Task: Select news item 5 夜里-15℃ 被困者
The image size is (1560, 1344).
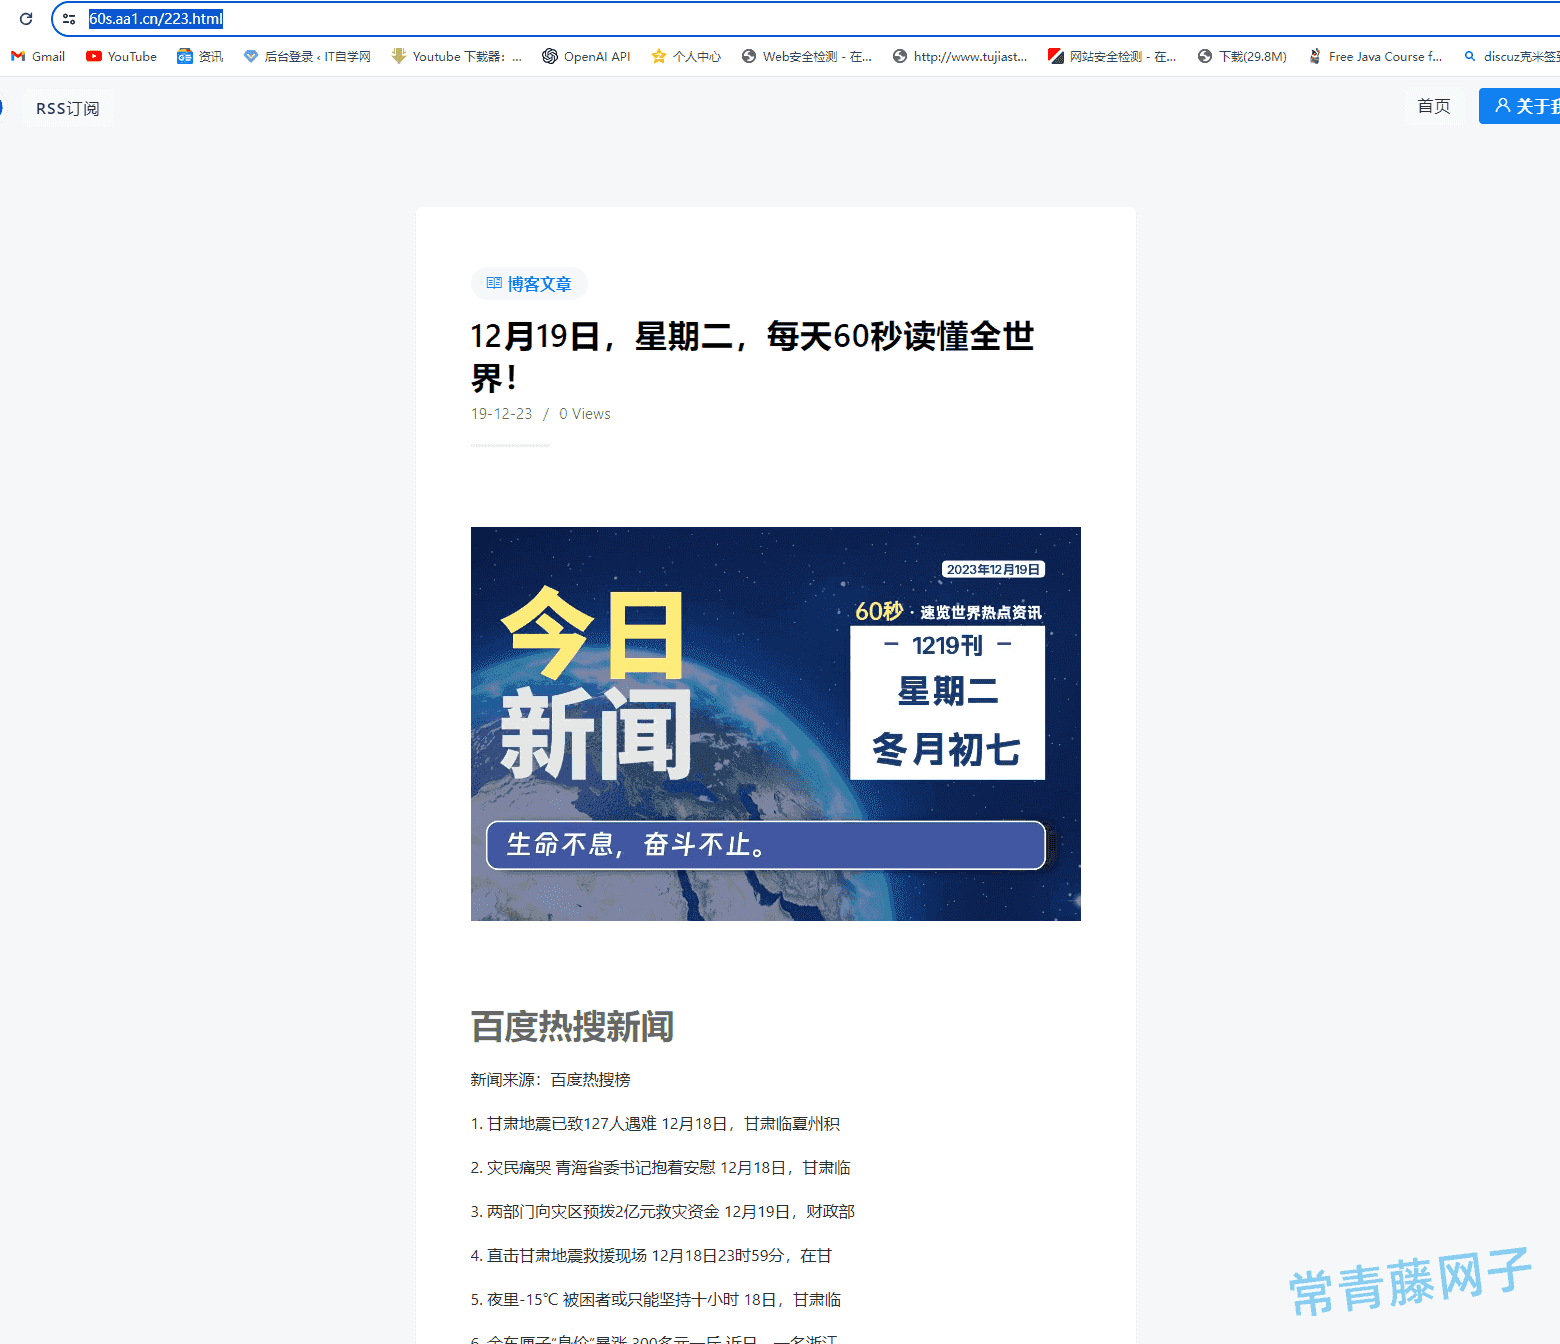Action: point(656,1300)
